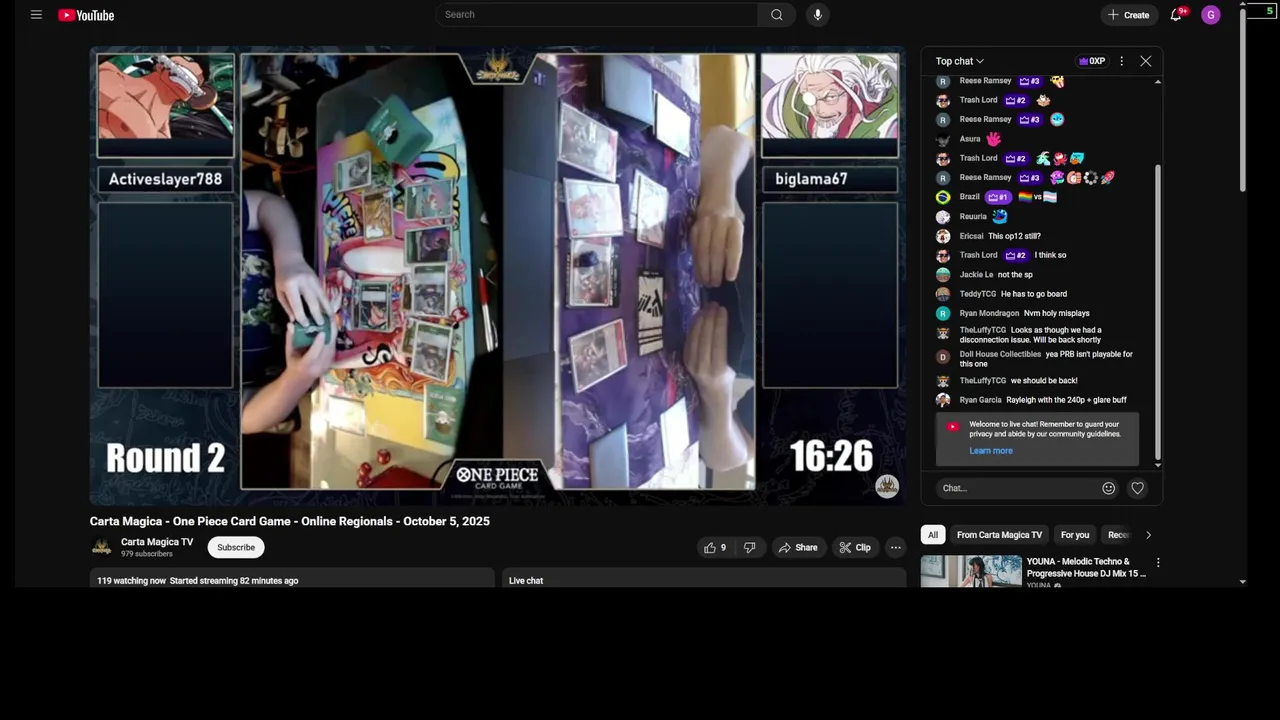Viewport: 1280px width, 720px height.
Task: Close the live chat panel
Action: tap(1146, 61)
